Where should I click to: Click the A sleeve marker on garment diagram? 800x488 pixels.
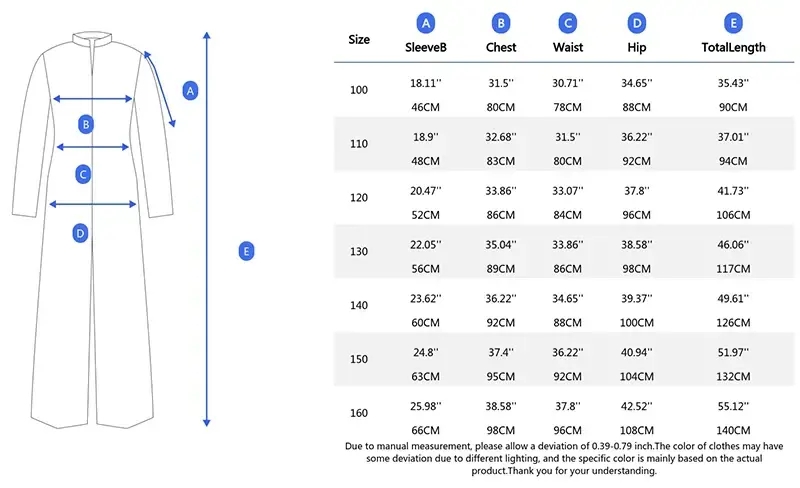tap(190, 90)
